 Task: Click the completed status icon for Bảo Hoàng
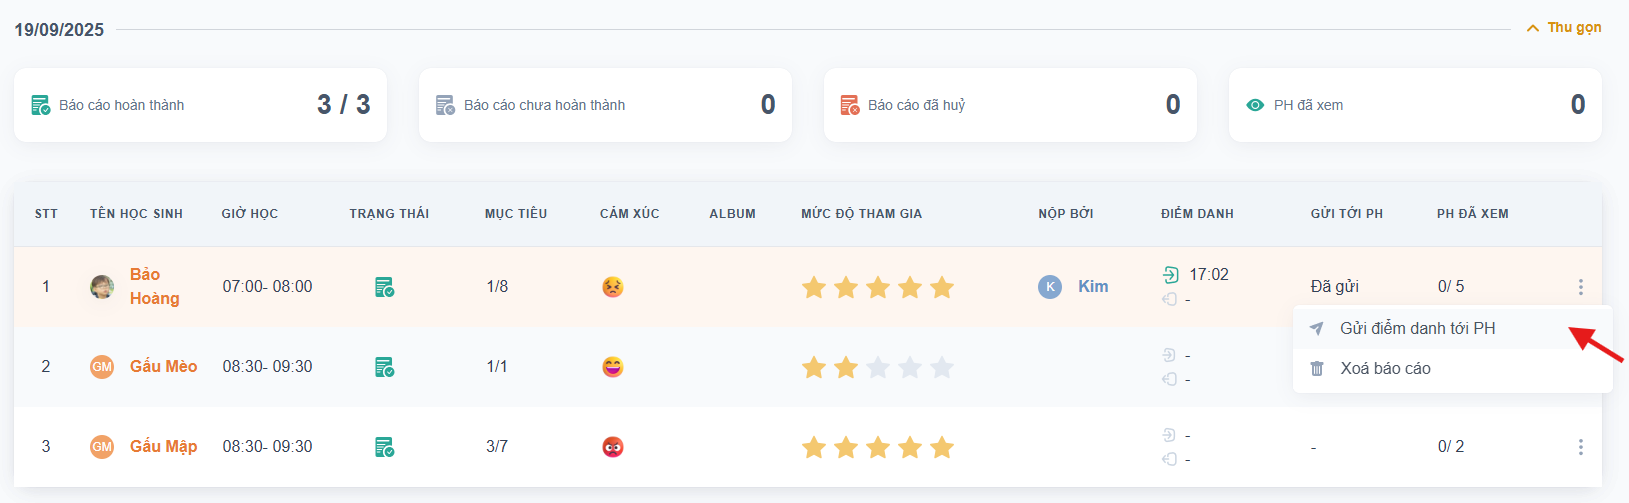pyautogui.click(x=384, y=287)
